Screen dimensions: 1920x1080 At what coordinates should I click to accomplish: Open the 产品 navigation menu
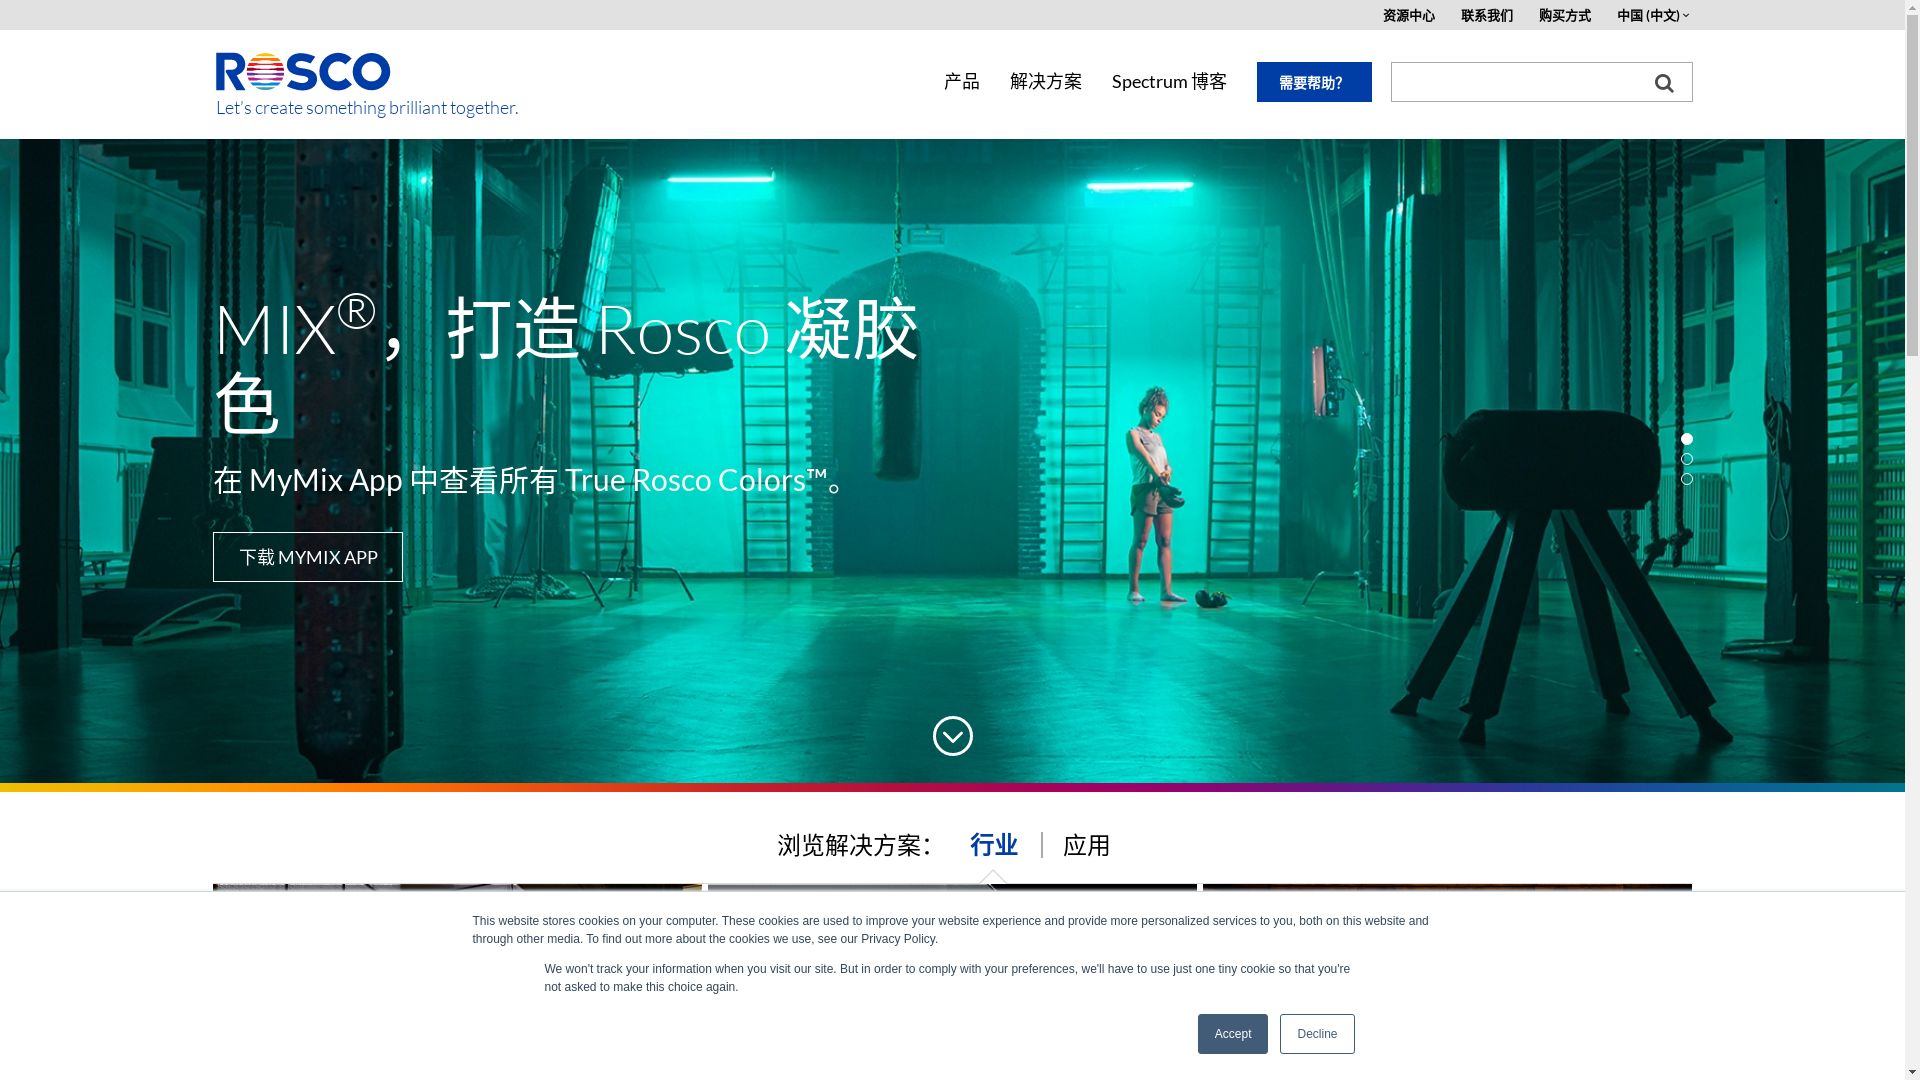(x=961, y=81)
